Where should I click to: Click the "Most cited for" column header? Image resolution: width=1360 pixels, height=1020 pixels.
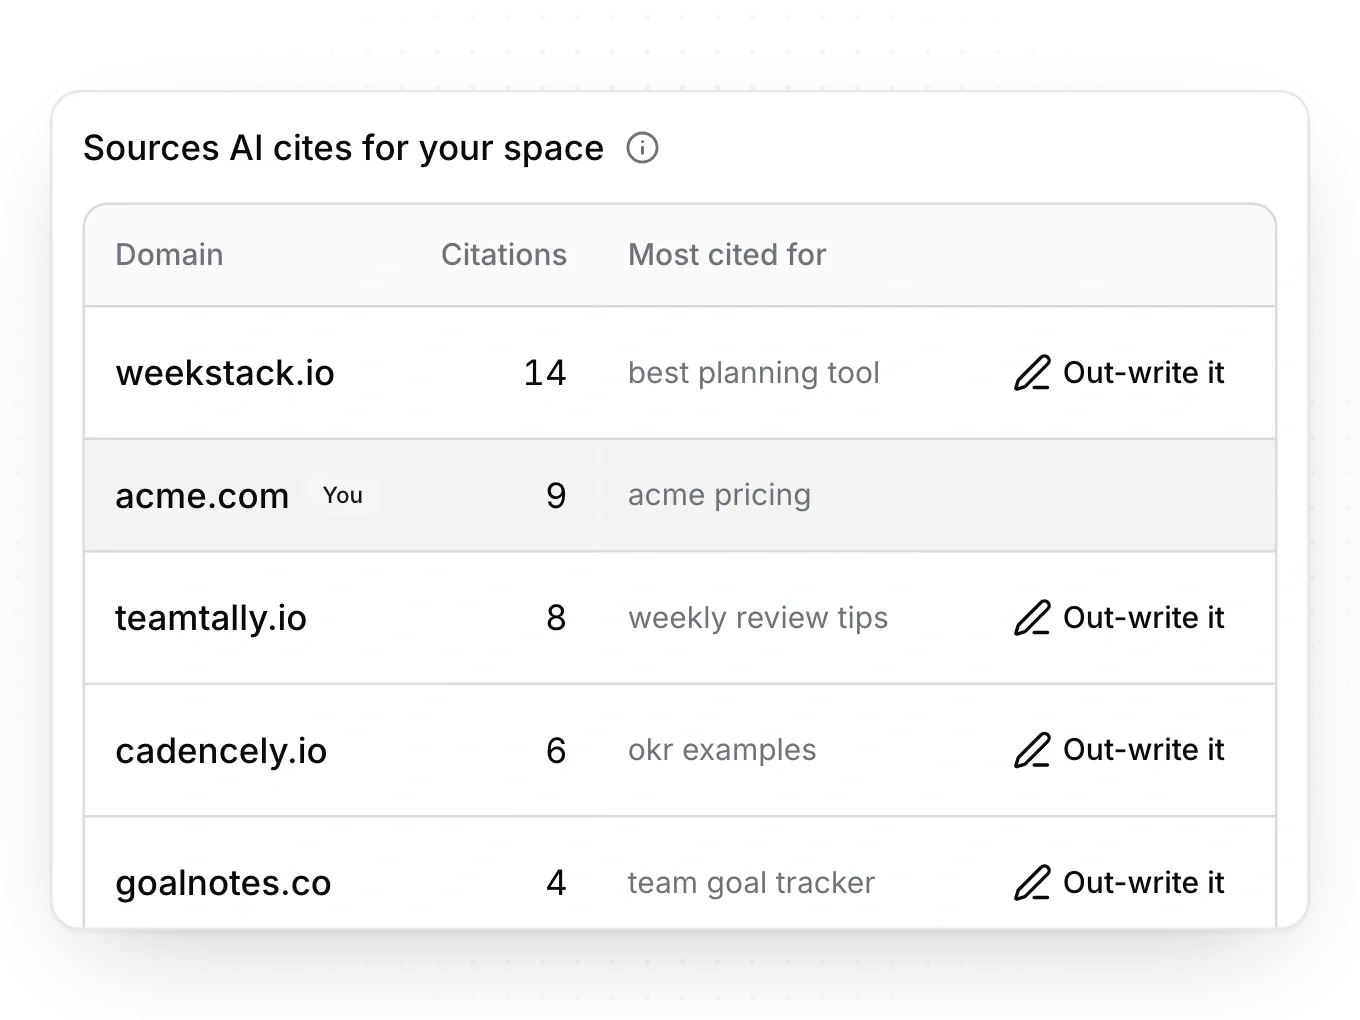(727, 255)
